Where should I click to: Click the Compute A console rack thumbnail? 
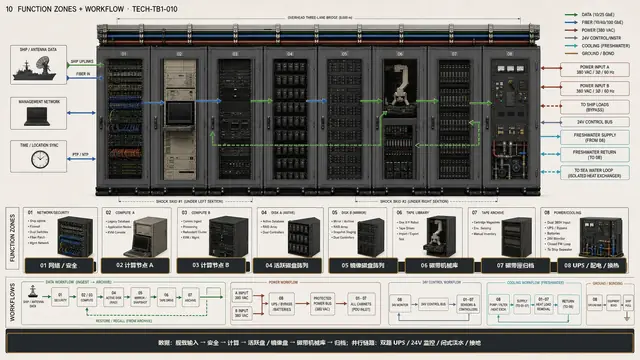tap(149, 237)
